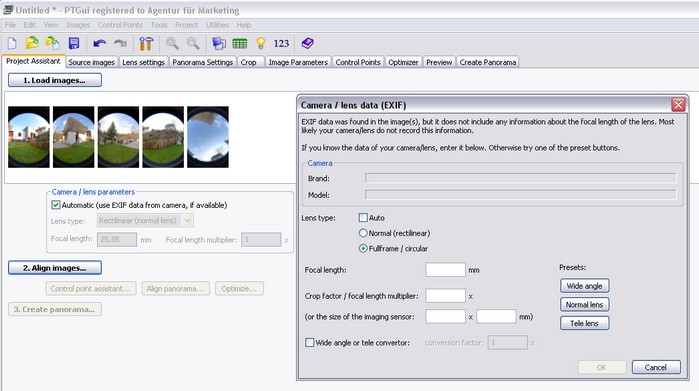Switch to the Project Assistant tab

(33, 61)
